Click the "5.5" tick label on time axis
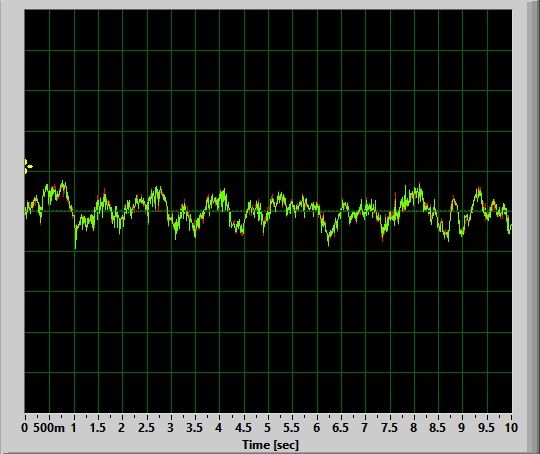This screenshot has height=454, width=540. [x=292, y=427]
